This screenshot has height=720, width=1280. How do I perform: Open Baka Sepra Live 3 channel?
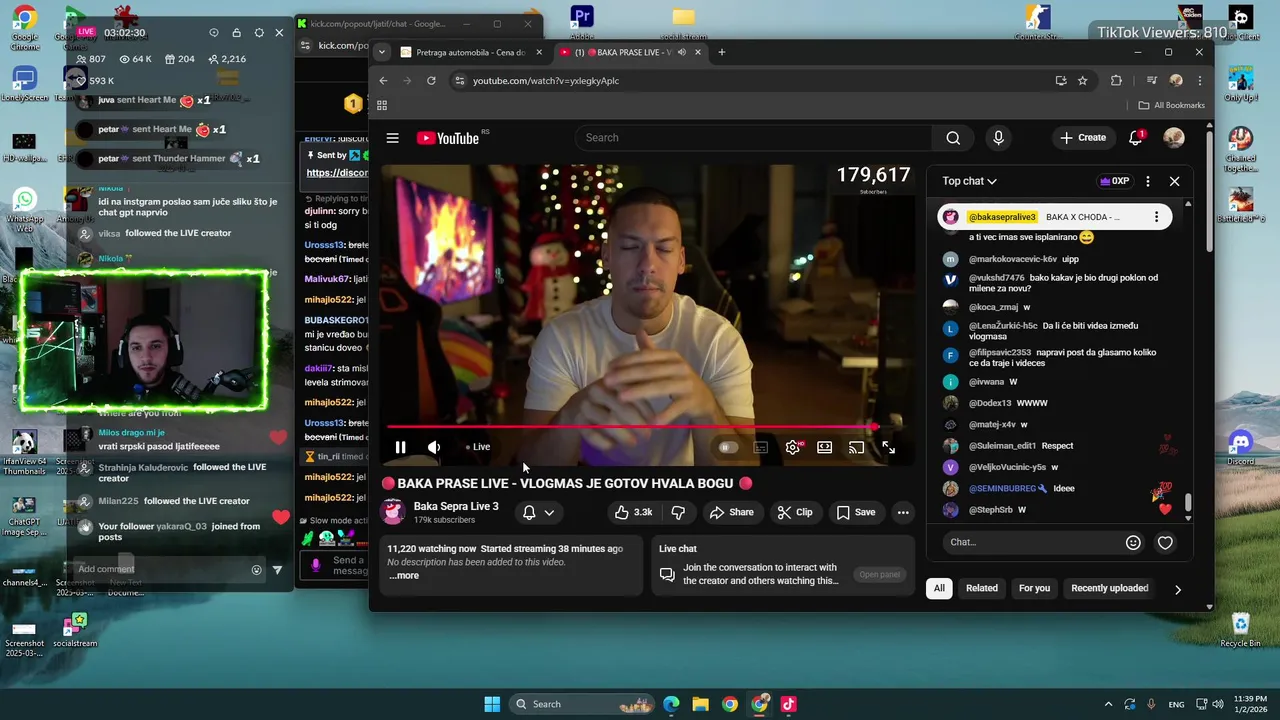pos(456,506)
